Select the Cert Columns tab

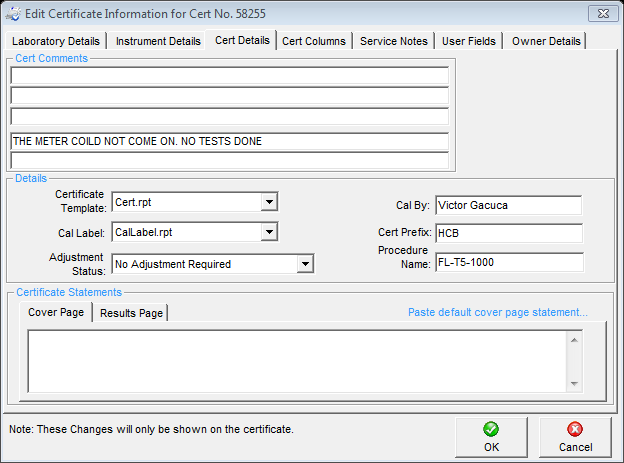click(314, 41)
